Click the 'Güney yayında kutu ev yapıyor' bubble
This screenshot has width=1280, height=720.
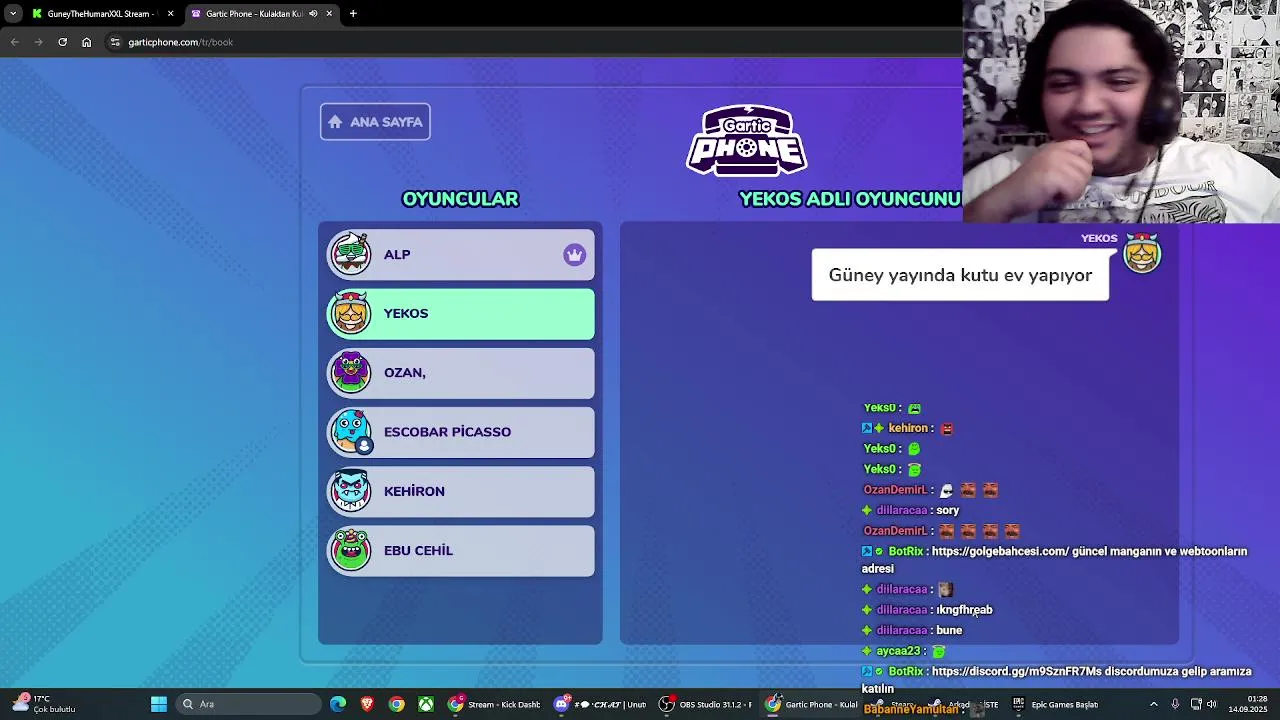coord(960,275)
